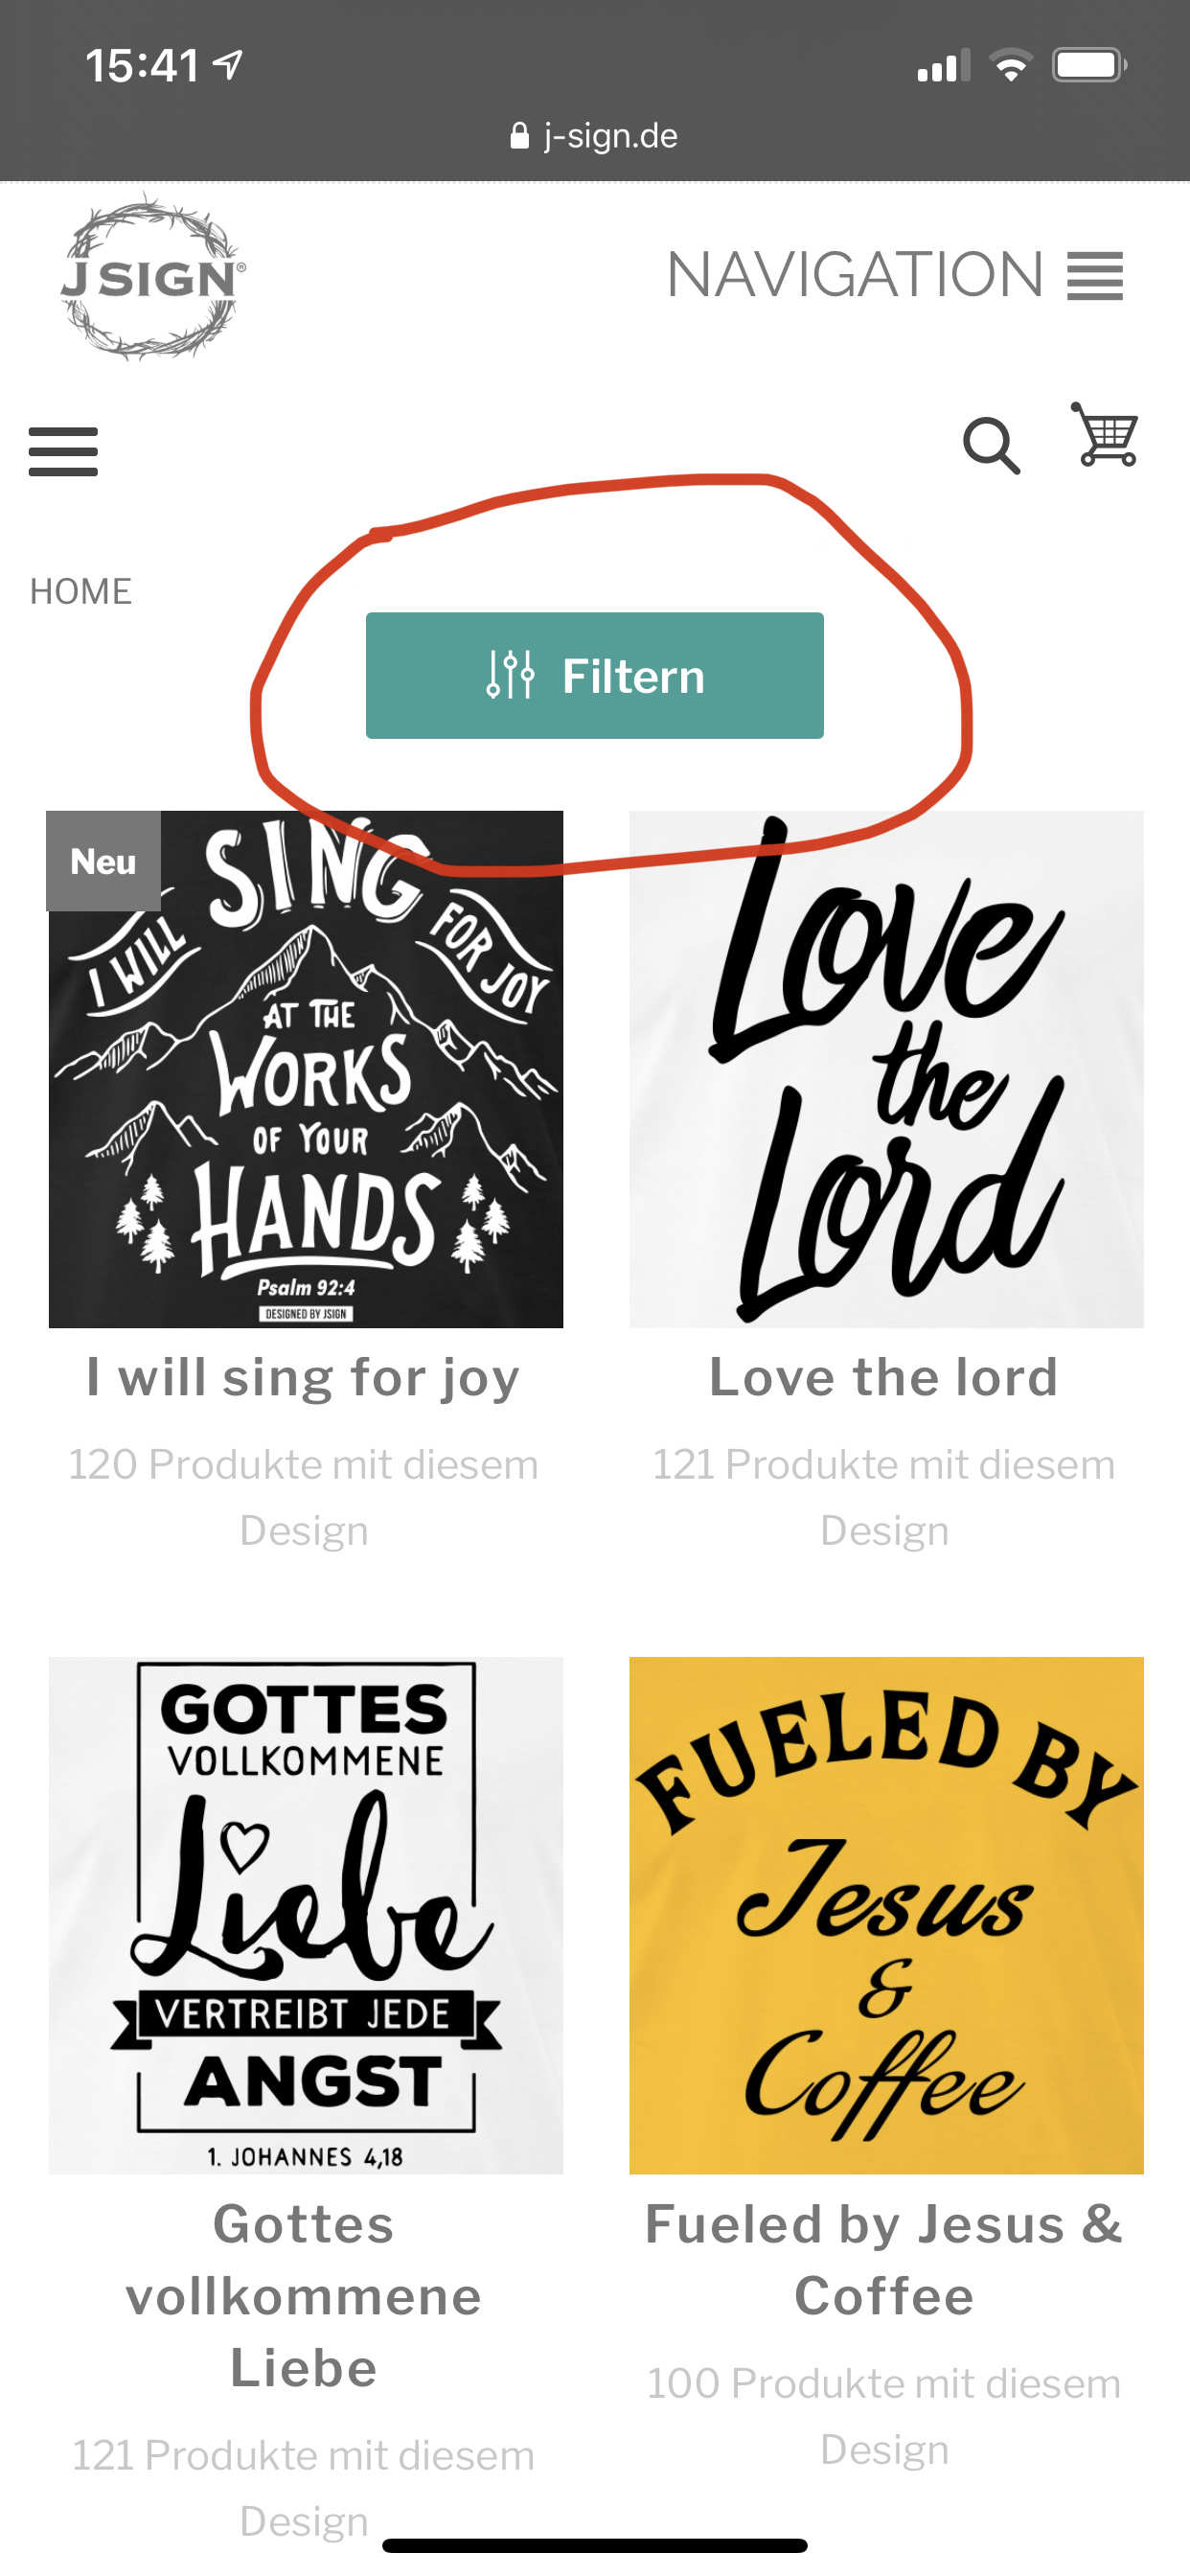
Task: Open 'Fueled by Jesus & Coffee' image
Action: pos(886,1915)
